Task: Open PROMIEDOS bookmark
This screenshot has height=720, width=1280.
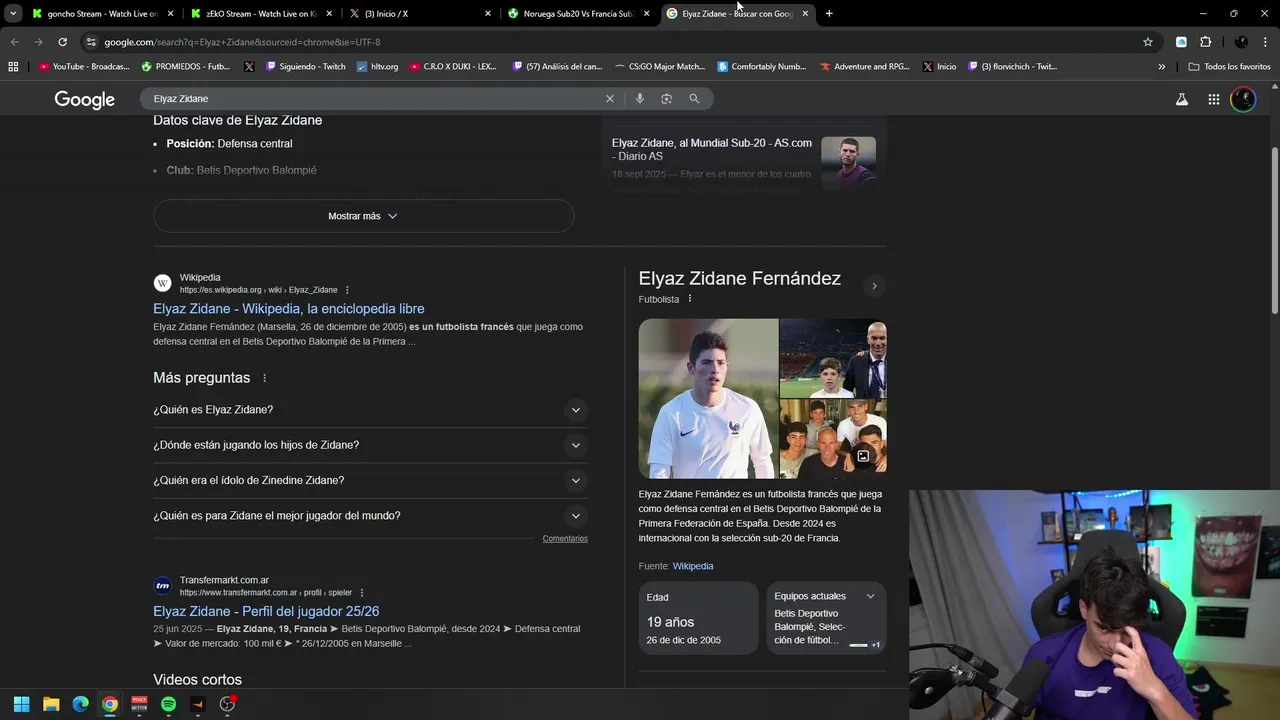Action: (186, 67)
